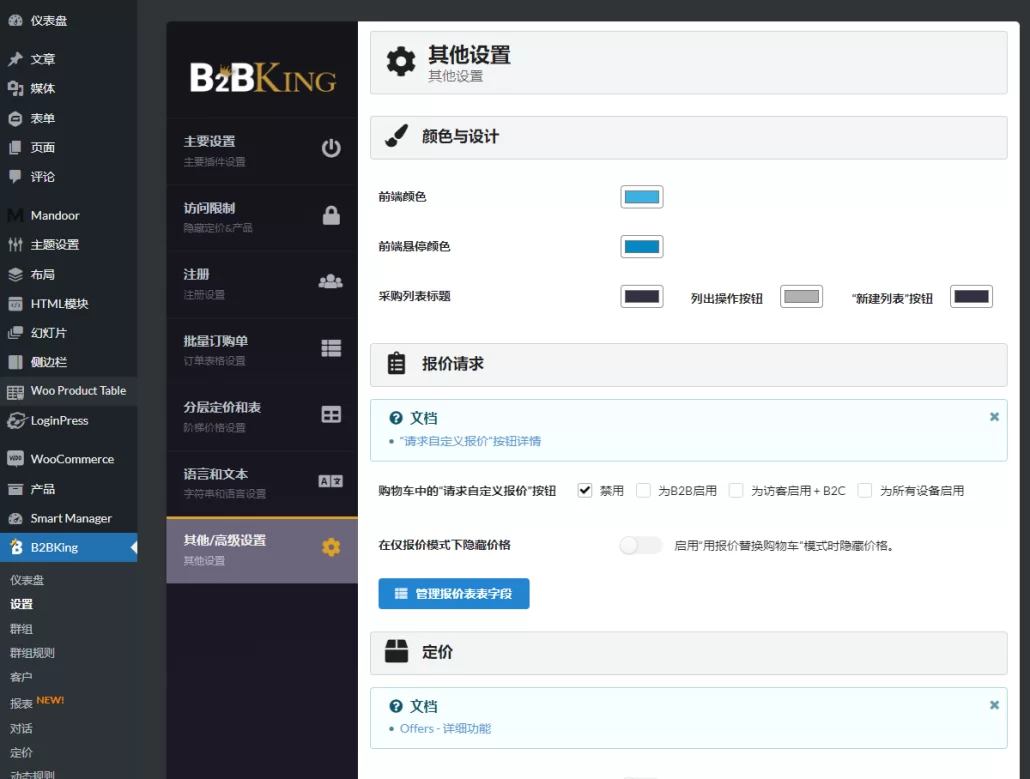Image resolution: width=1030 pixels, height=779 pixels.
Task: Click the WooCommerce woo icon
Action: tap(15, 458)
